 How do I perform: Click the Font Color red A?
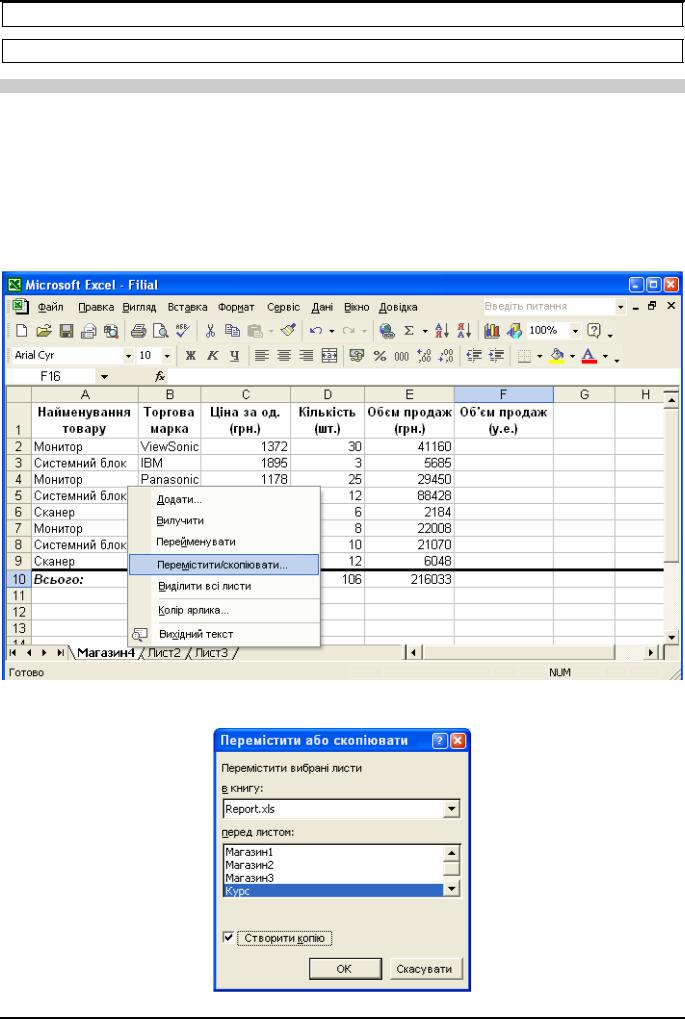pos(589,355)
